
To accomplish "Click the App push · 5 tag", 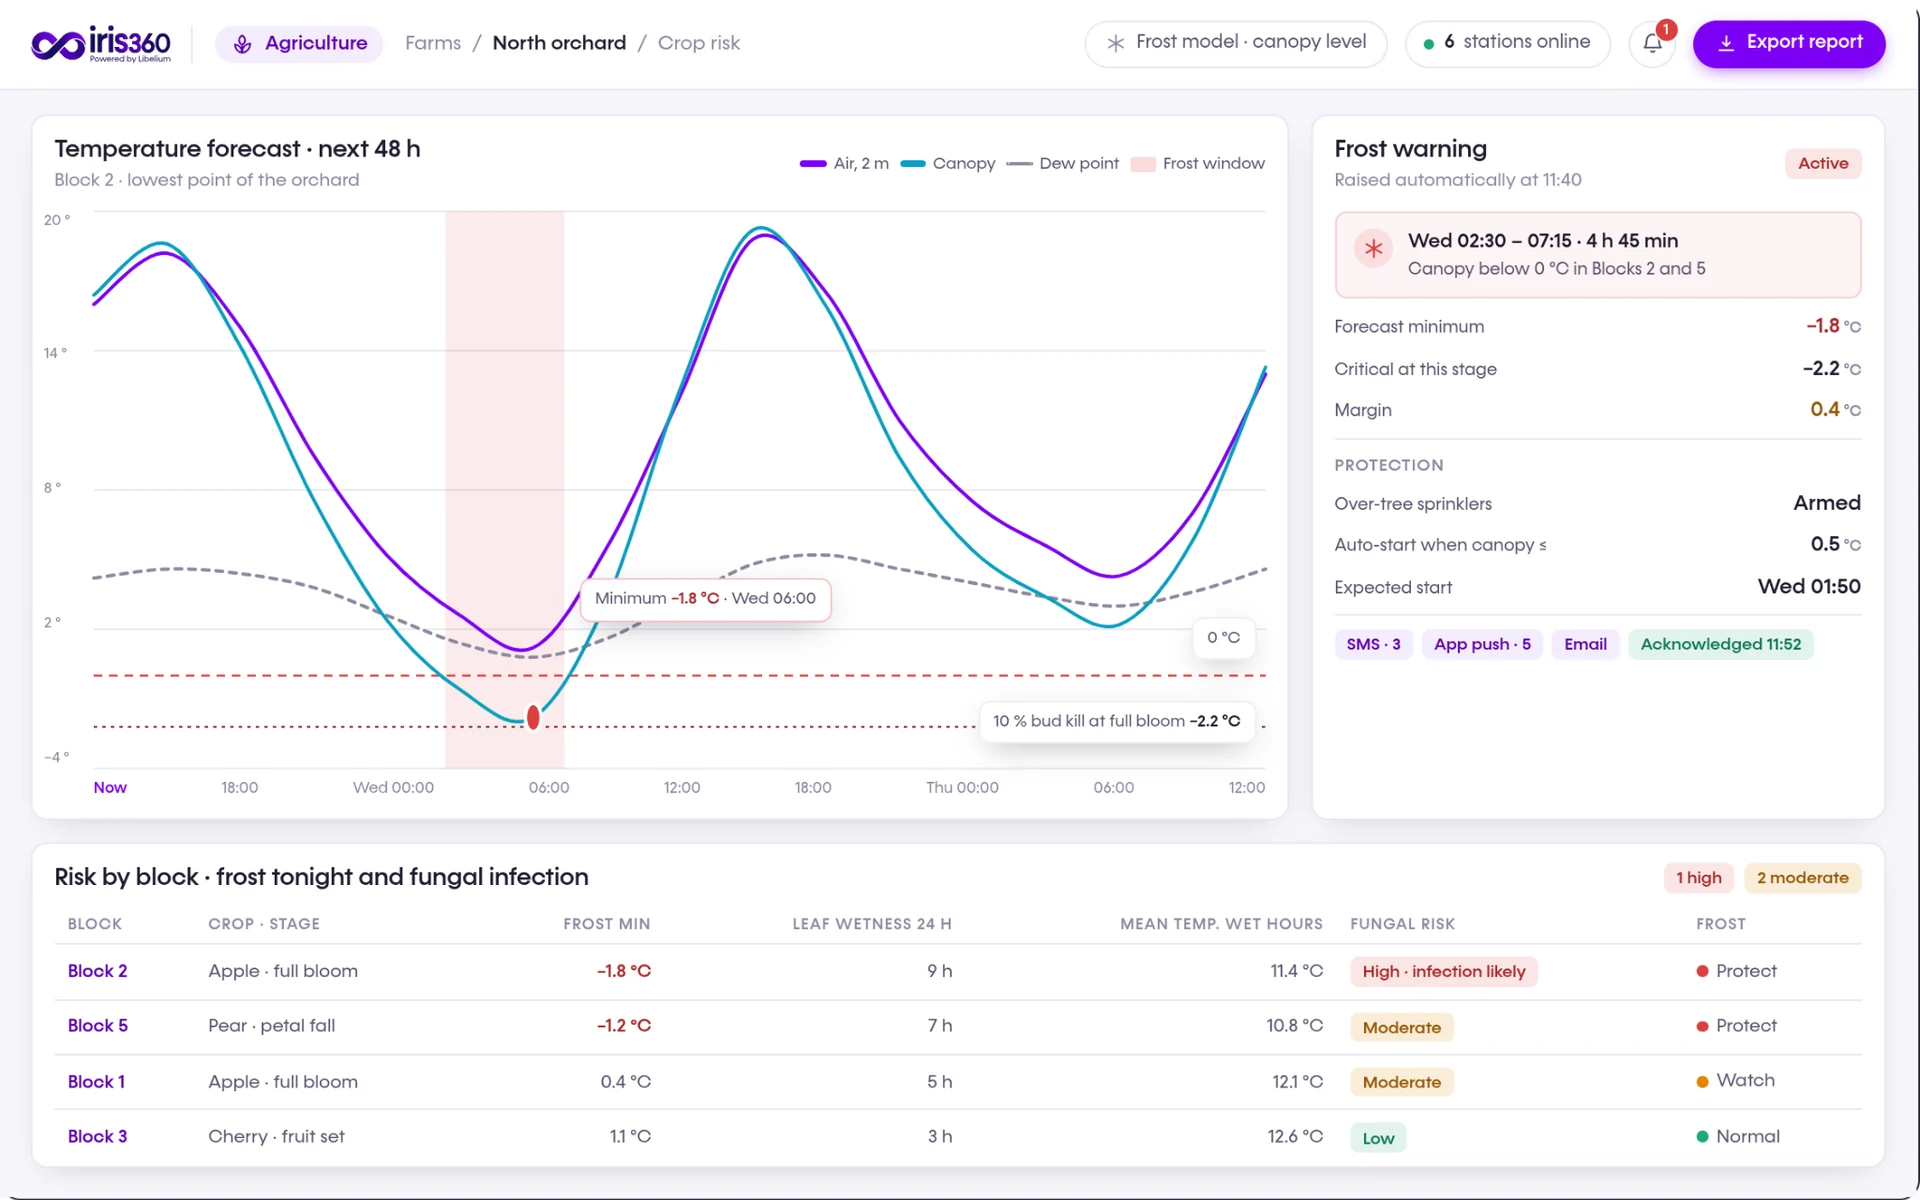I will tap(1482, 644).
